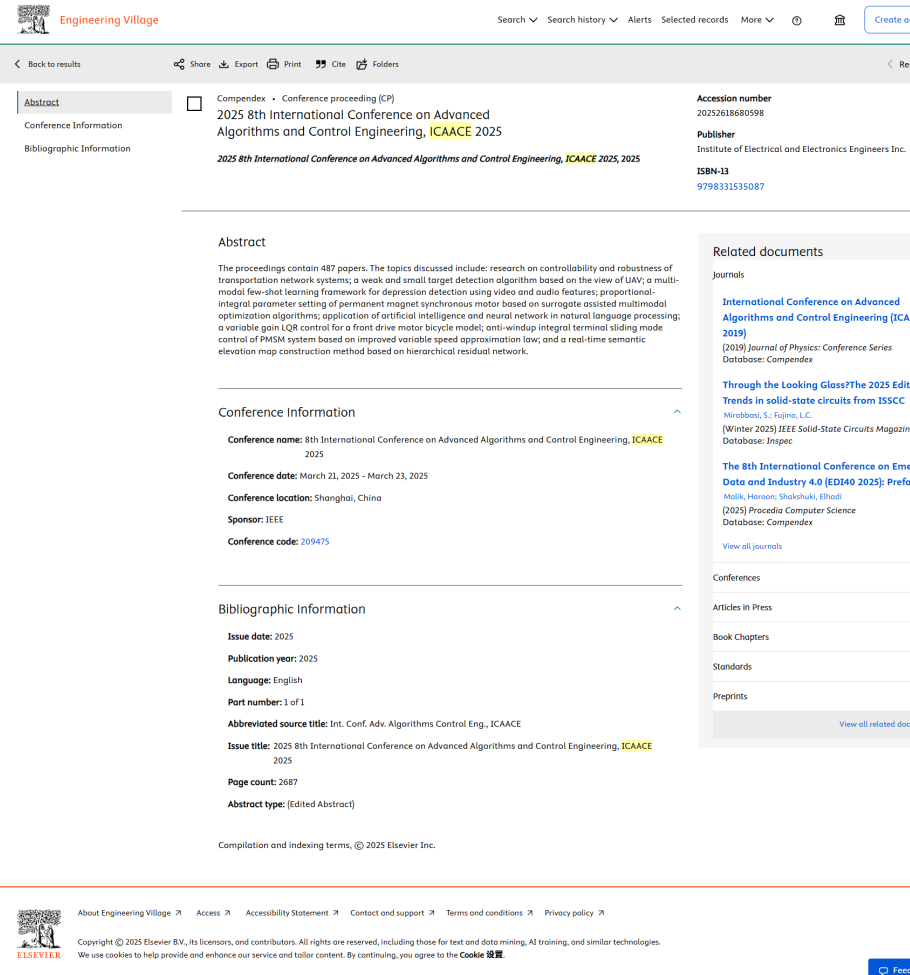Screen dimensions: 910x975
Task: Click author Shakshuki, Elhadi link
Action: click(x=810, y=496)
